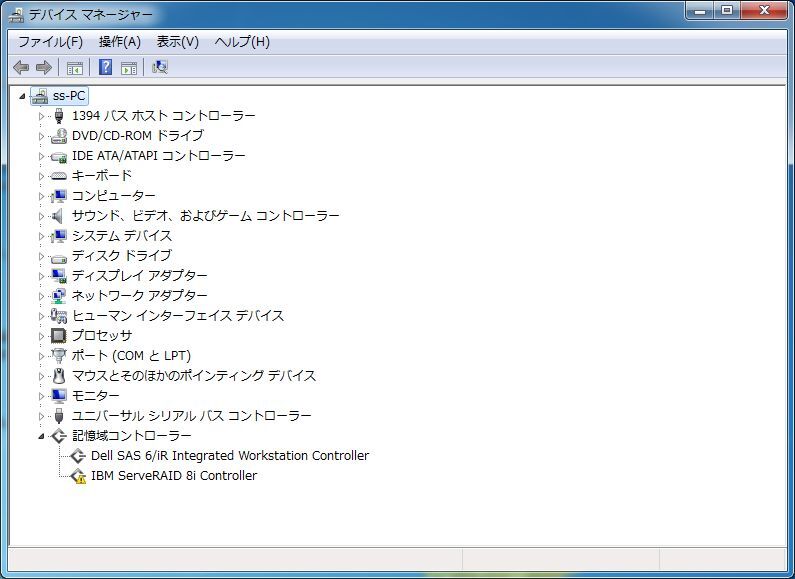Click the コンピューター category icon

(59, 196)
